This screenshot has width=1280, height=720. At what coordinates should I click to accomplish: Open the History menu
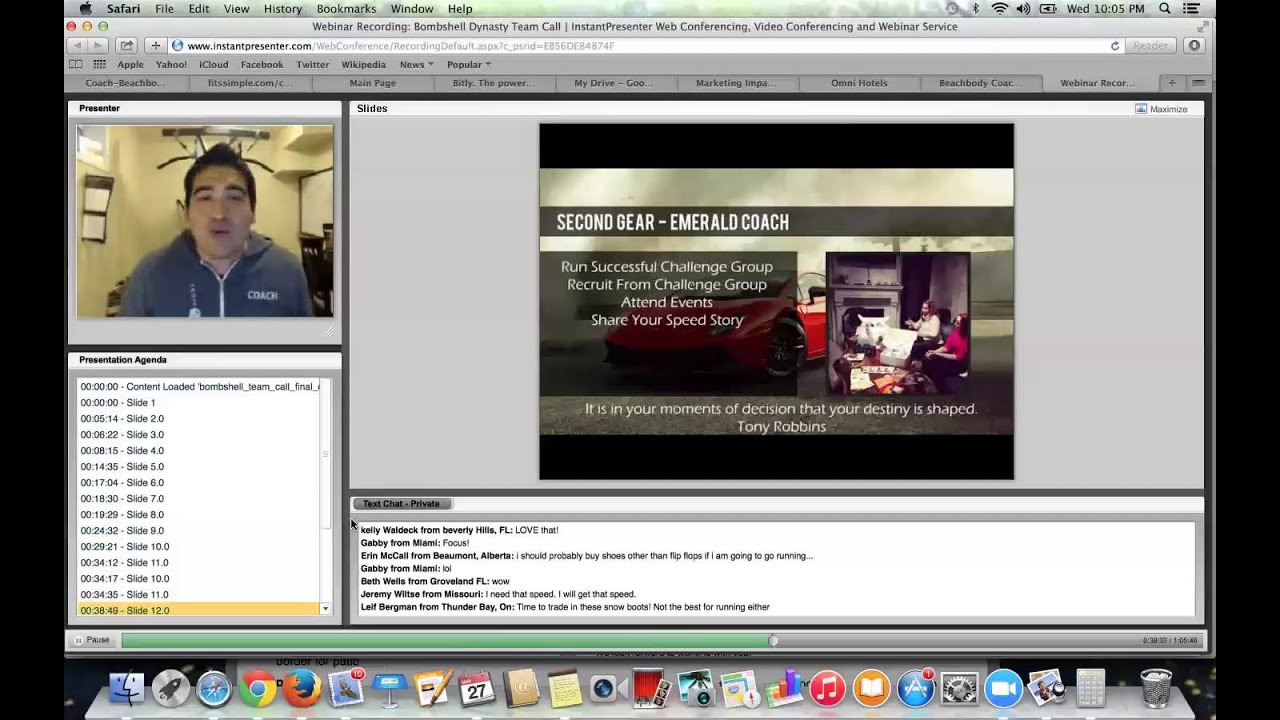[x=283, y=9]
